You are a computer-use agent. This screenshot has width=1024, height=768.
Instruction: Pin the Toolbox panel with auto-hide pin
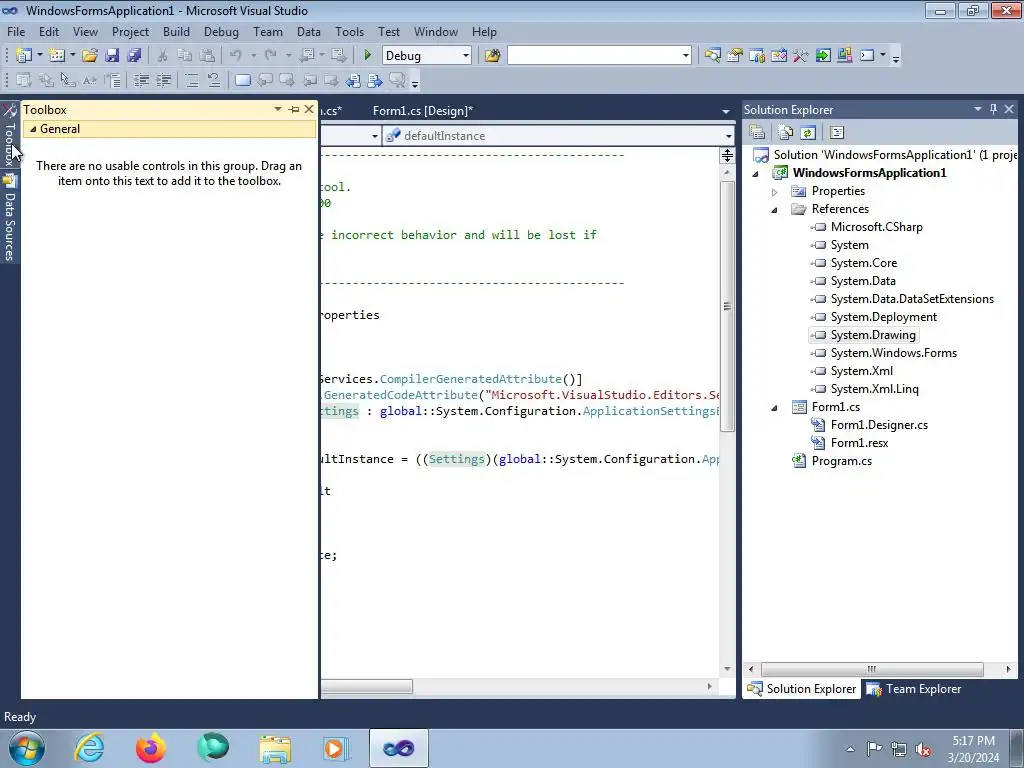point(294,109)
